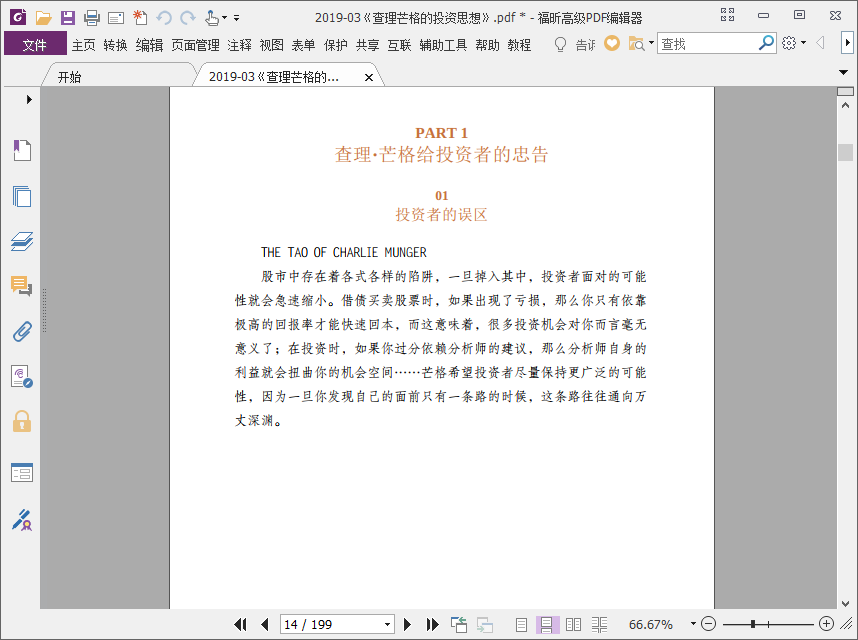Undo the last action
The image size is (858, 640).
coord(164,18)
